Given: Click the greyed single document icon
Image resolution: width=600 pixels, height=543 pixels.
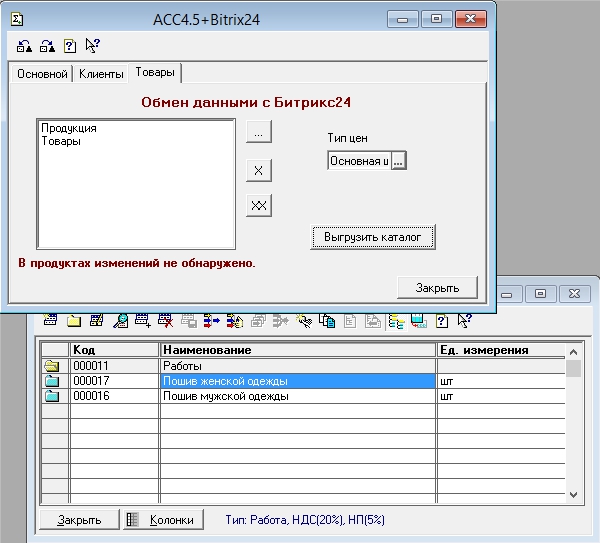Looking at the screenshot, I should click(350, 321).
